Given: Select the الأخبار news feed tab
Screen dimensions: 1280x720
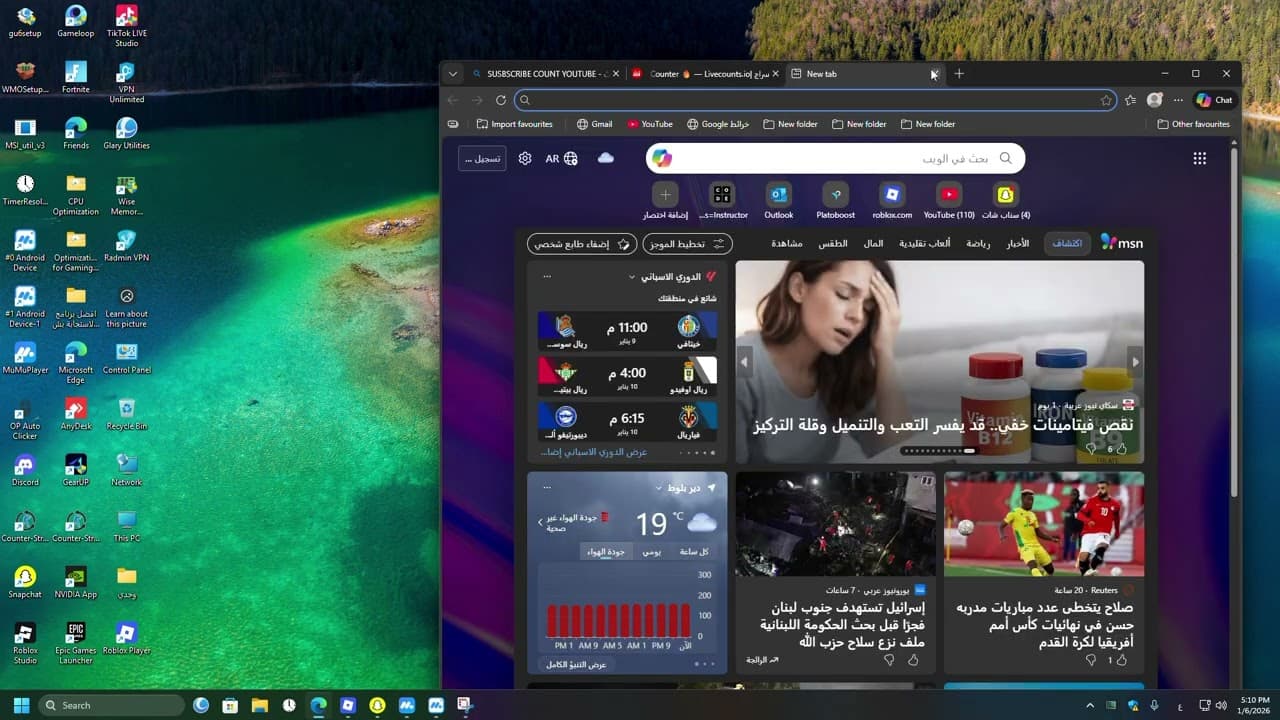Looking at the screenshot, I should pyautogui.click(x=1018, y=243).
